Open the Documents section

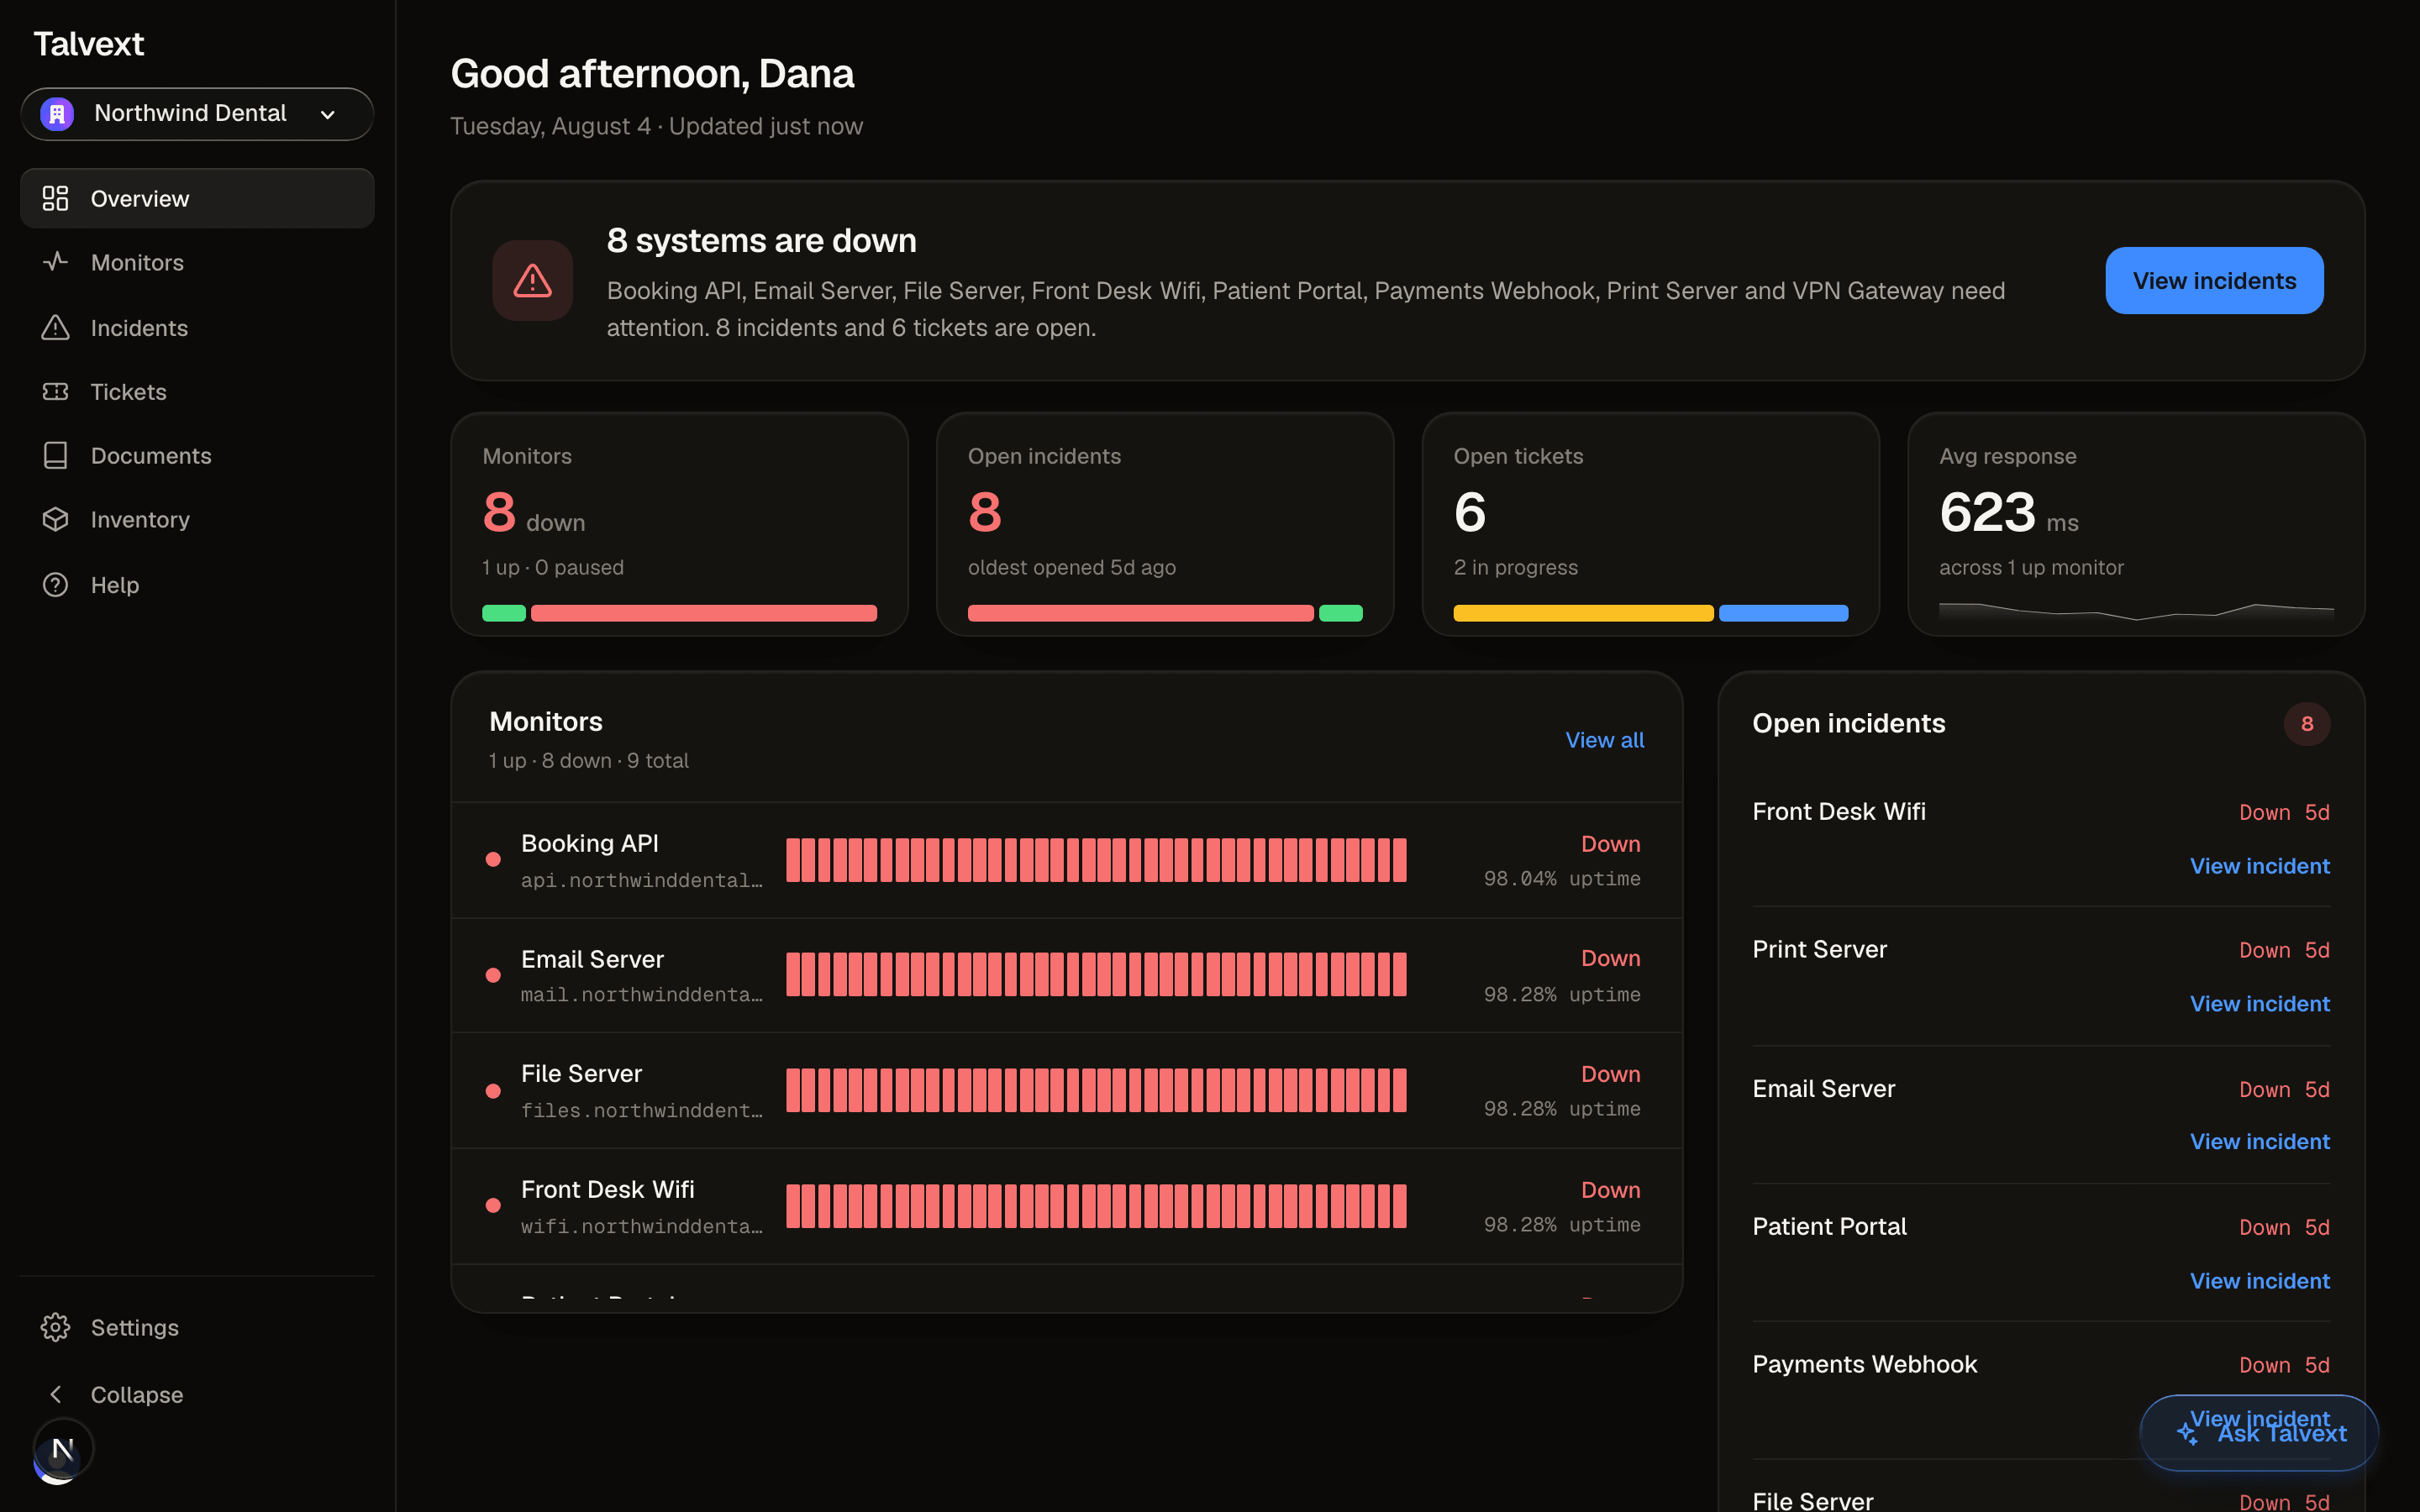click(x=197, y=455)
